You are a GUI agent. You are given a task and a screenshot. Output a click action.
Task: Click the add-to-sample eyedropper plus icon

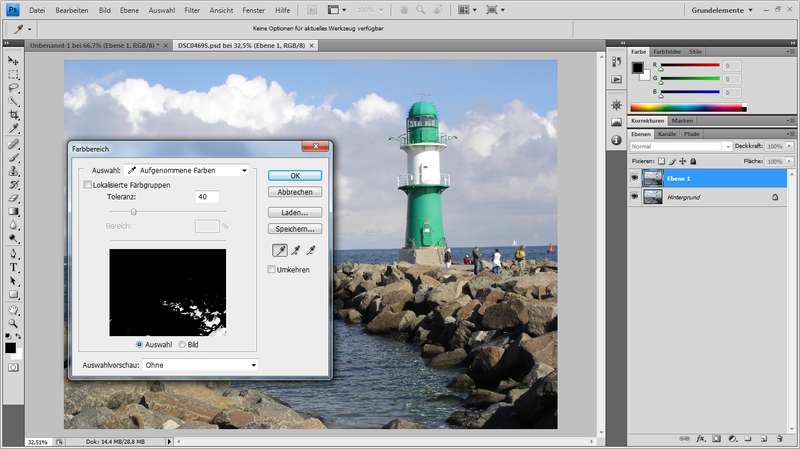[295, 250]
